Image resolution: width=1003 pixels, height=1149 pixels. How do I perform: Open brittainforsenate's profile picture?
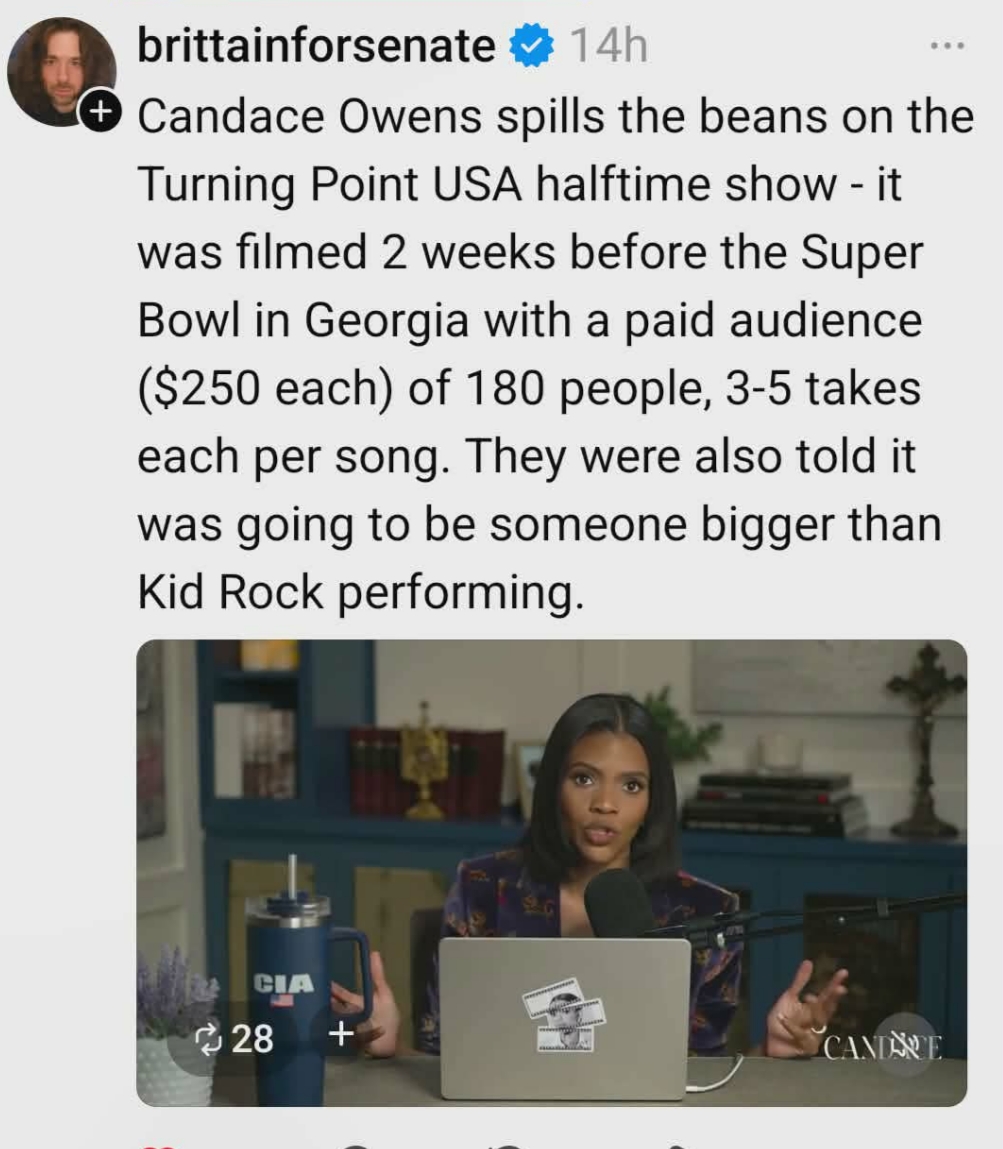pyautogui.click(x=62, y=71)
